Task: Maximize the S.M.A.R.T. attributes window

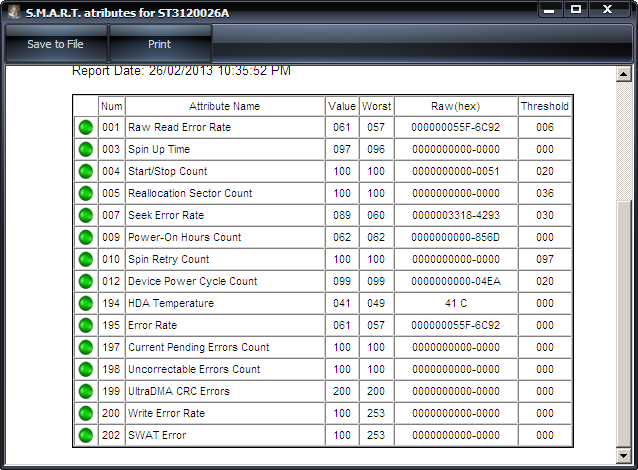Action: tap(576, 10)
